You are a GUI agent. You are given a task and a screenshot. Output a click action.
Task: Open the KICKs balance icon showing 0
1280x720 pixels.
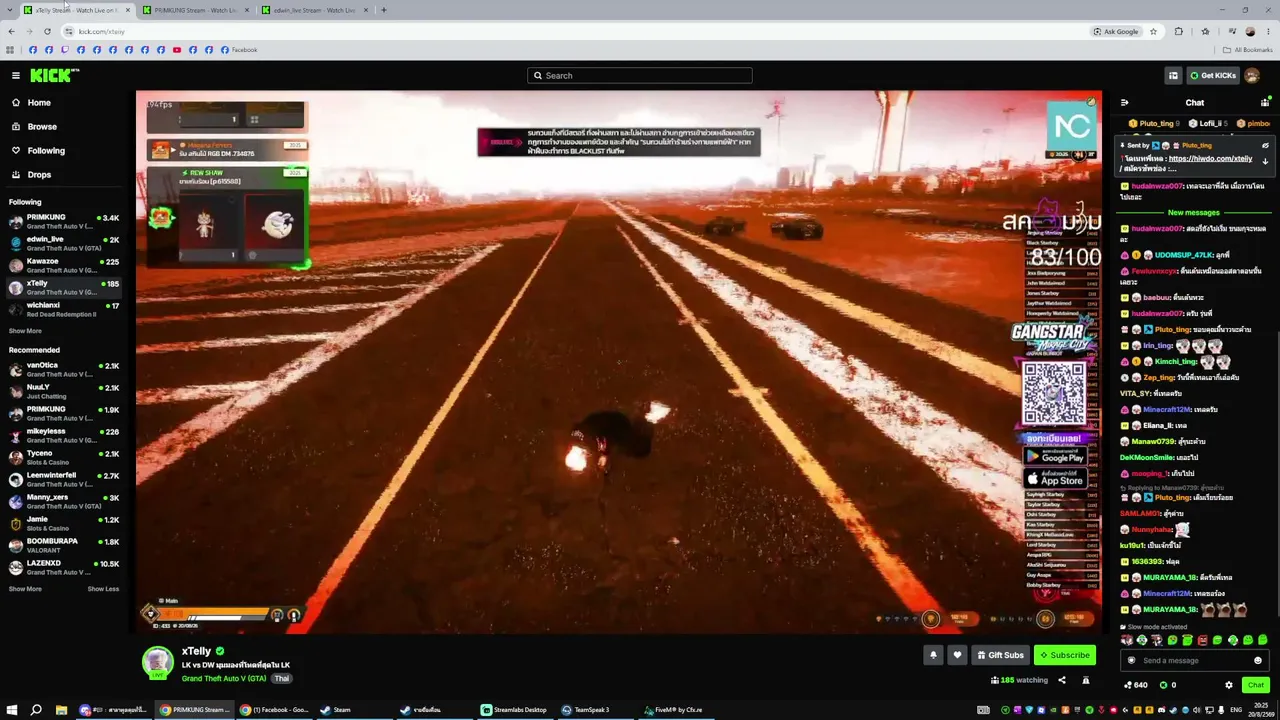point(1167,685)
